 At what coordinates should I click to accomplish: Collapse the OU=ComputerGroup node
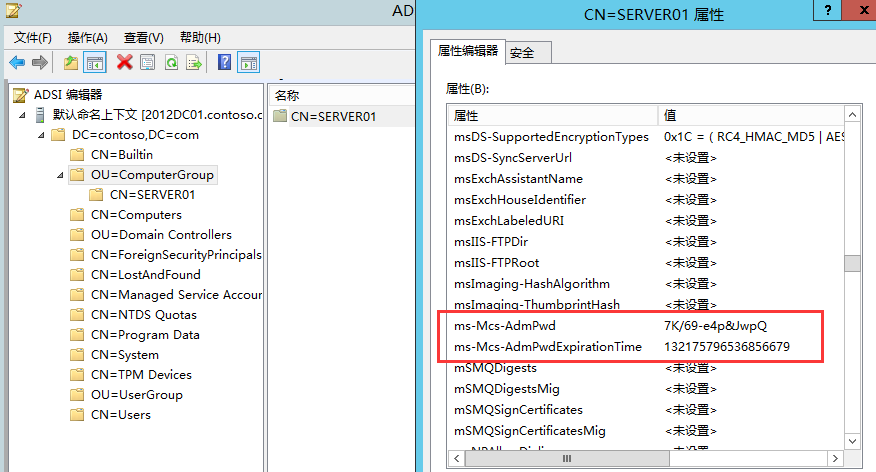tap(60, 176)
